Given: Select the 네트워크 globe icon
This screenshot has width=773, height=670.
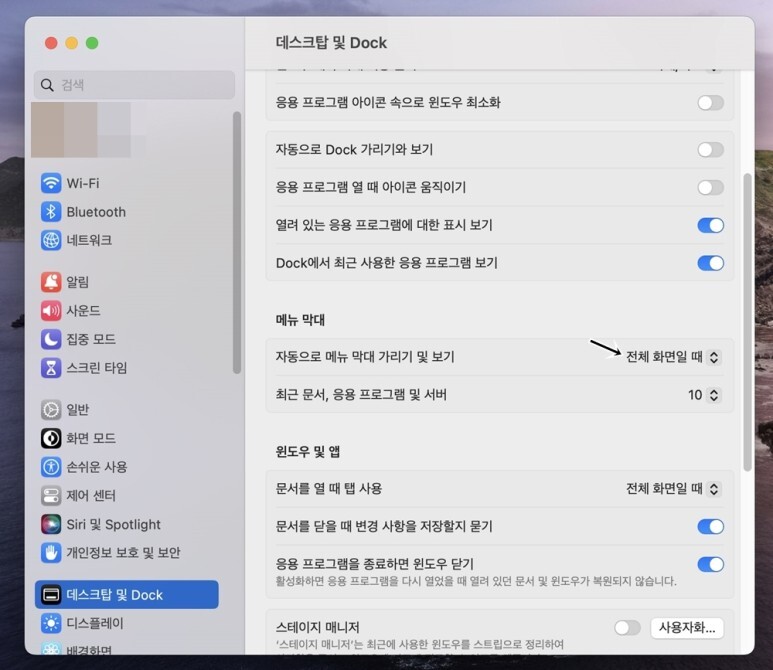Looking at the screenshot, I should click(51, 240).
